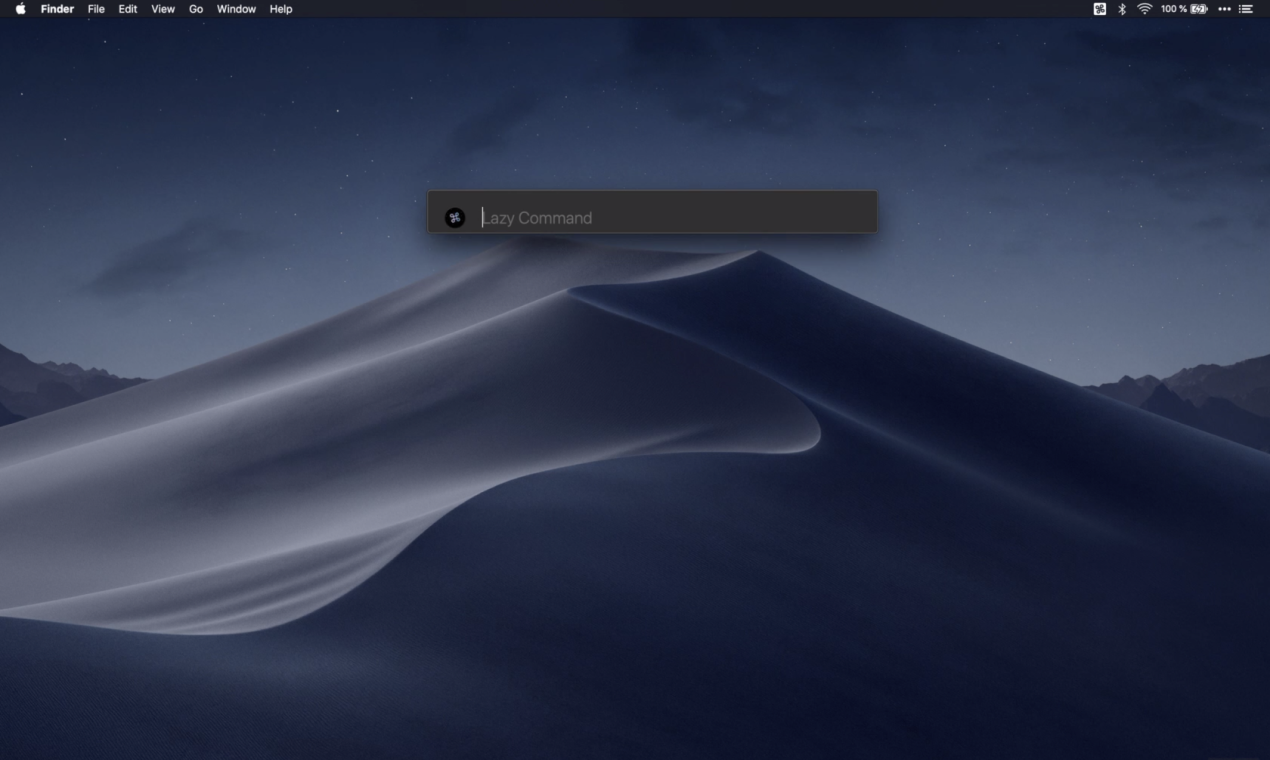The height and width of the screenshot is (760, 1270).
Task: Open the Window menu
Action: tap(236, 9)
